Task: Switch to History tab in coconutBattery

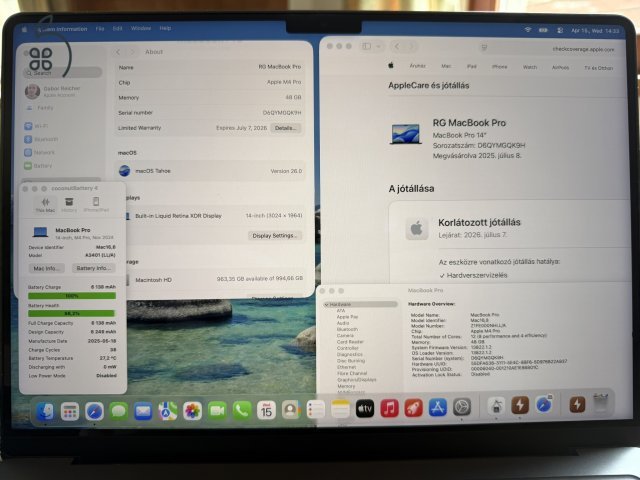Action: [69, 204]
